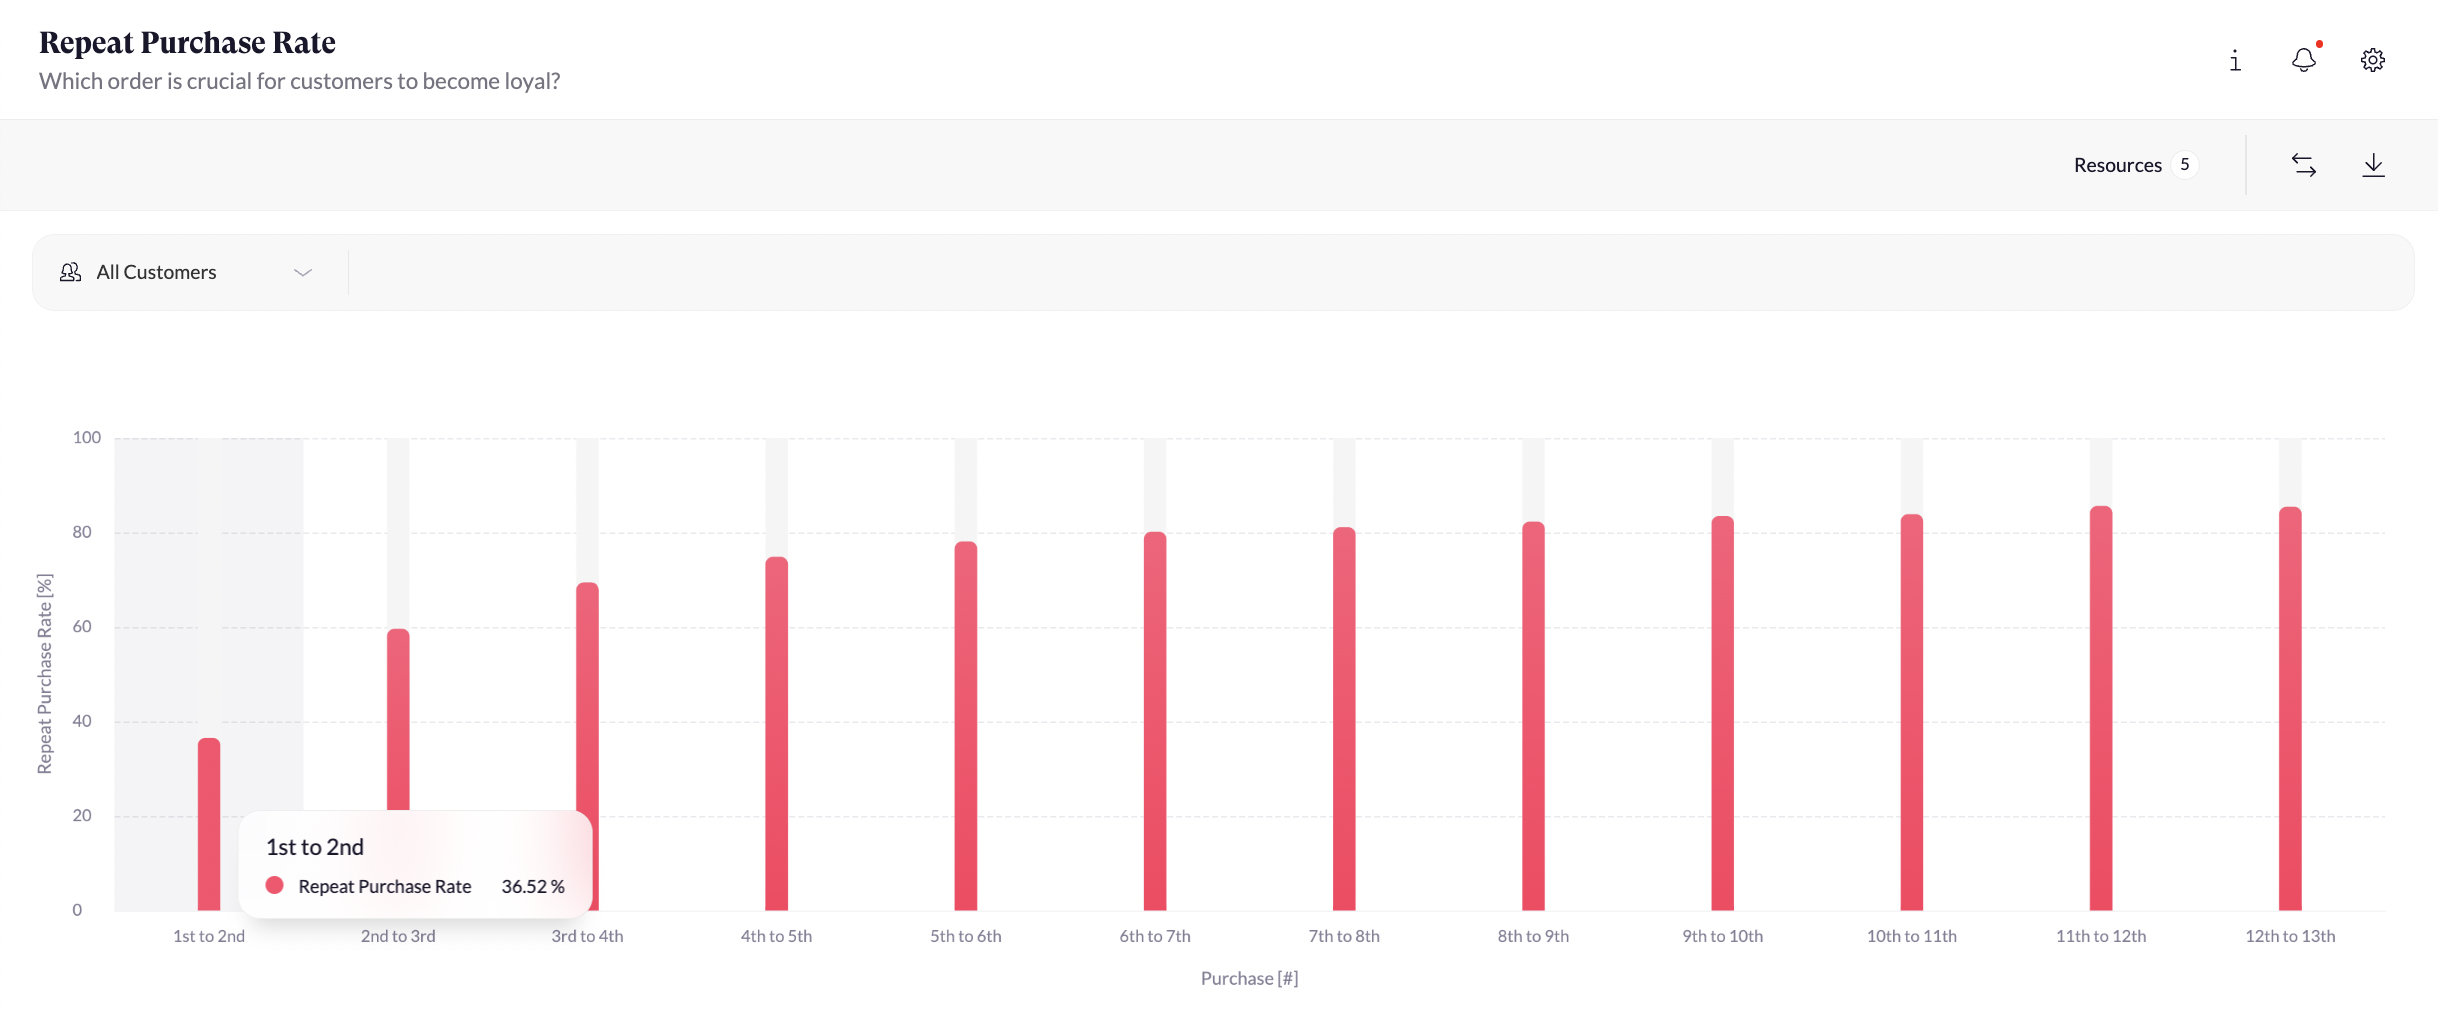The width and height of the screenshot is (2438, 1016).
Task: Click the All Customers dropdown chevron
Action: [x=303, y=272]
